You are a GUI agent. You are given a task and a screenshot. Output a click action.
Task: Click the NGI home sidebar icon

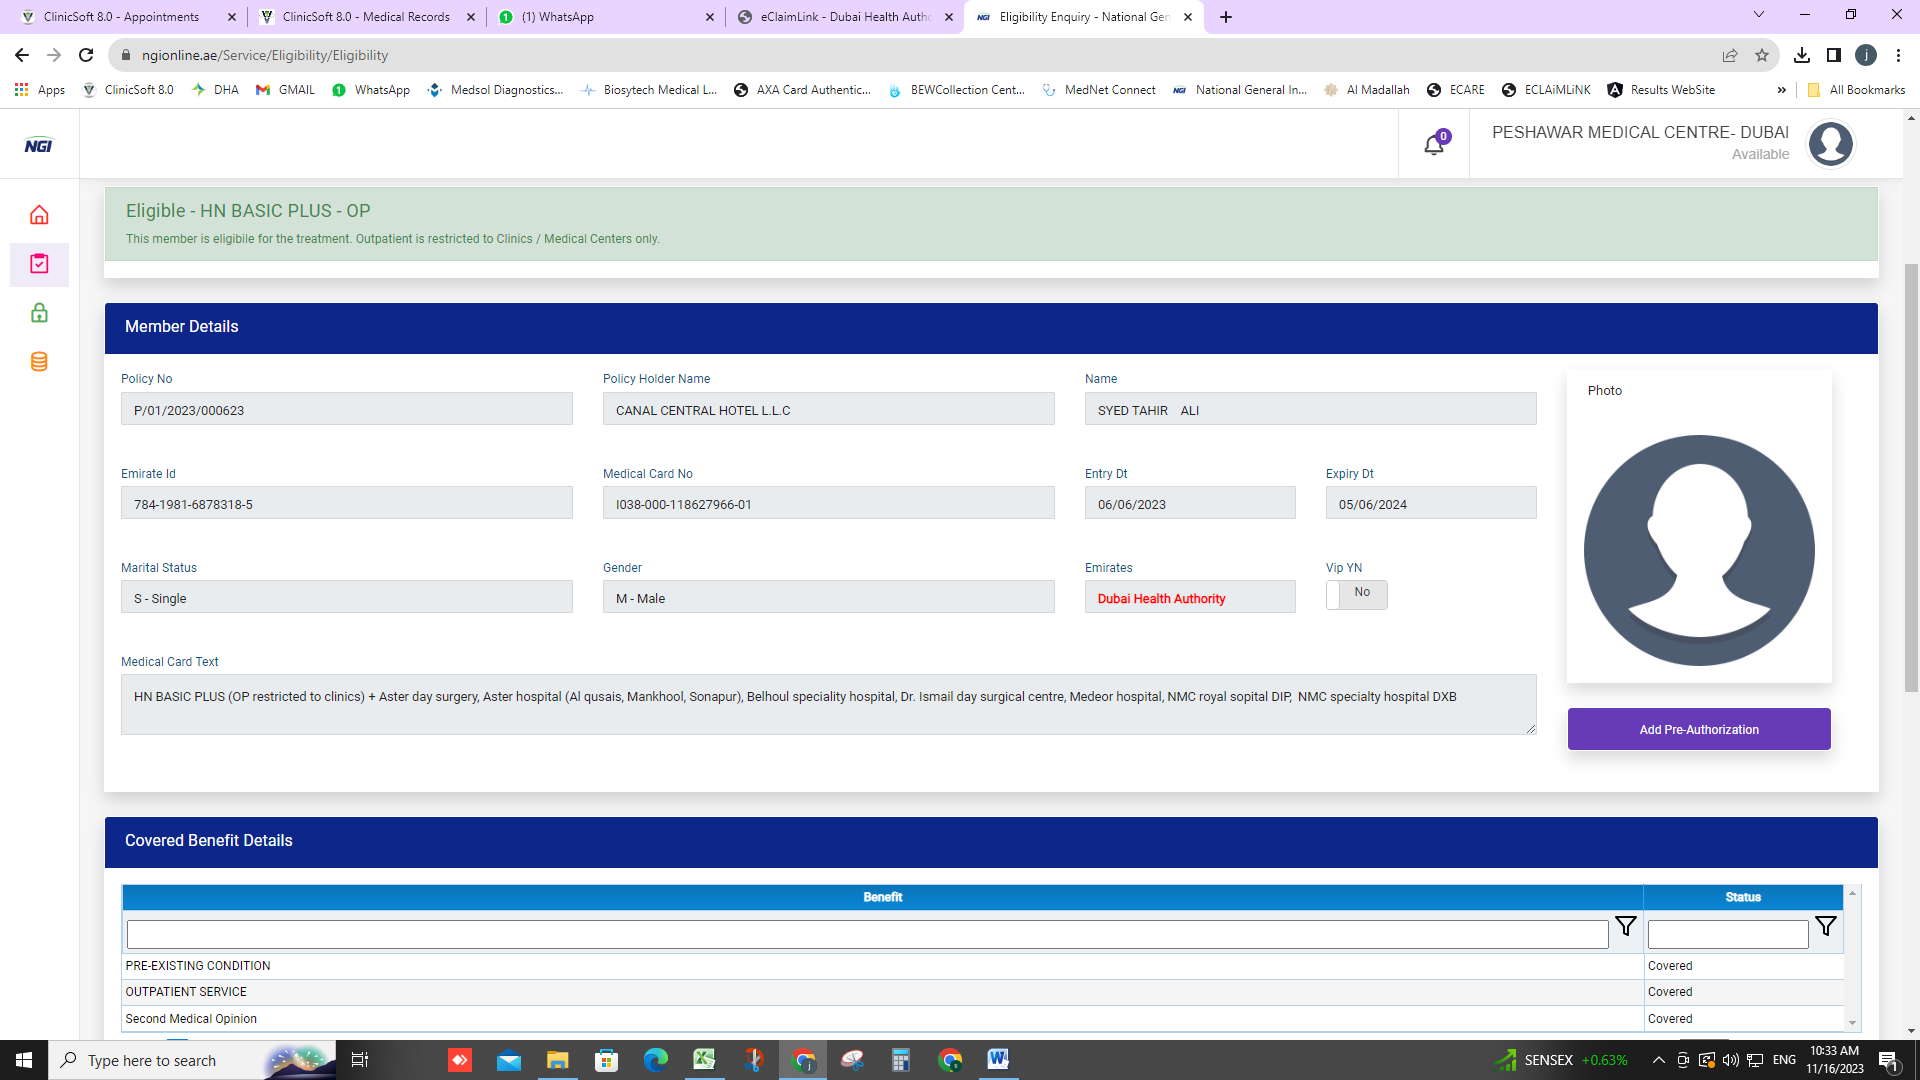39,215
